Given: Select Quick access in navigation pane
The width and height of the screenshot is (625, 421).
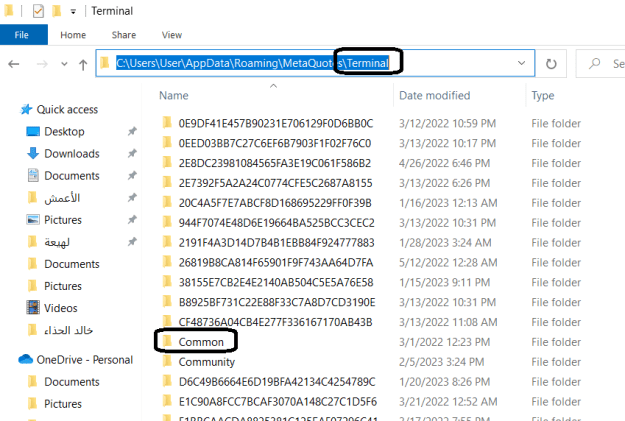Looking at the screenshot, I should pos(67,110).
